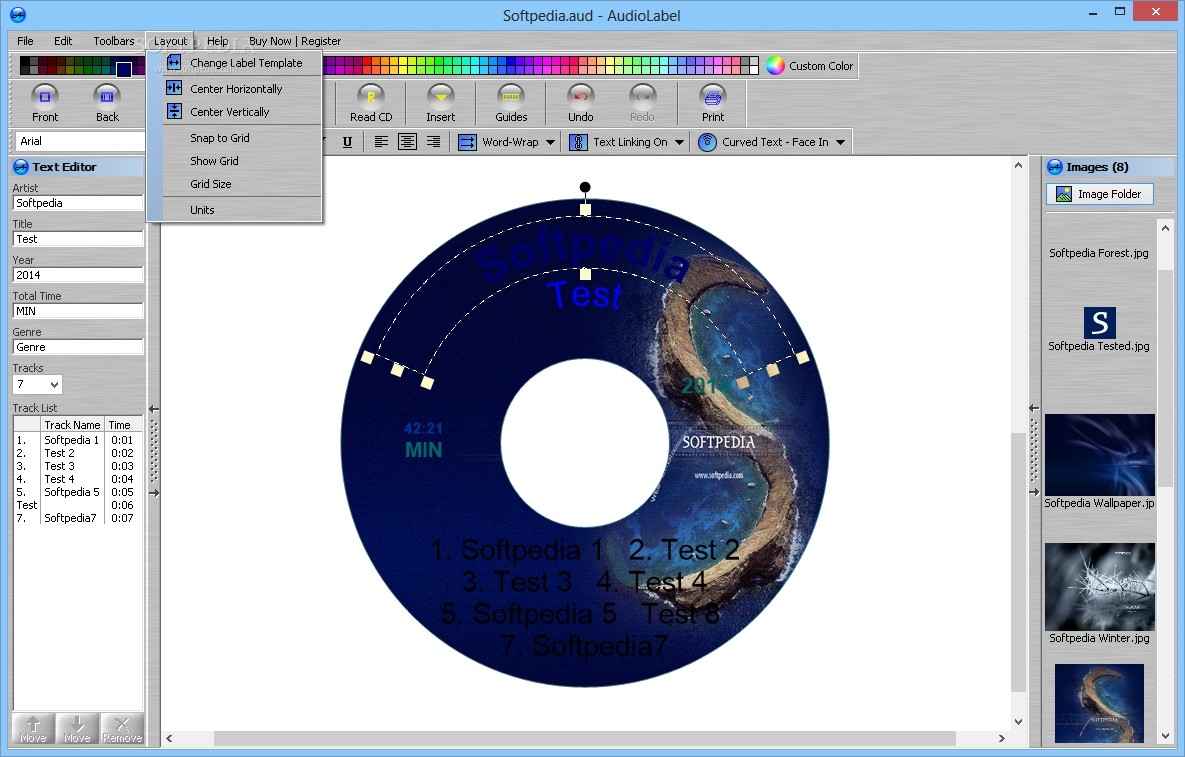1185x757 pixels.
Task: Open the Tracks count dropdown
Action: pos(54,385)
